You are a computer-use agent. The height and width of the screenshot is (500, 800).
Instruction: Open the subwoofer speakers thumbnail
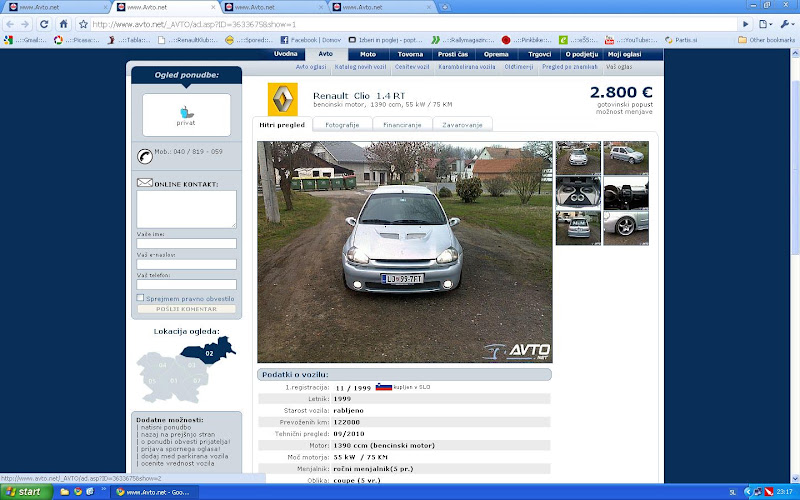[578, 193]
